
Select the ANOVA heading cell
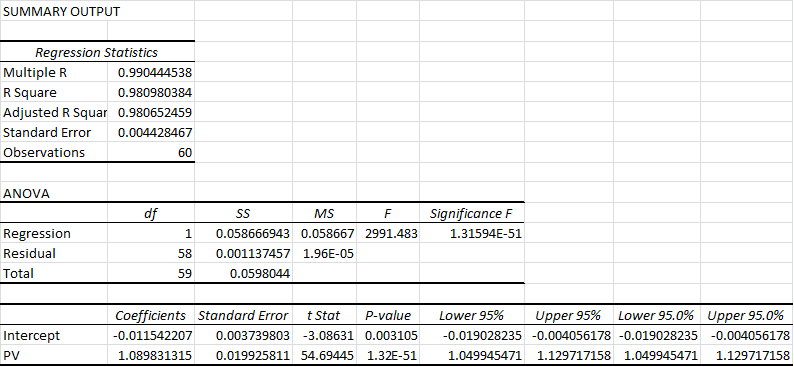(54, 193)
